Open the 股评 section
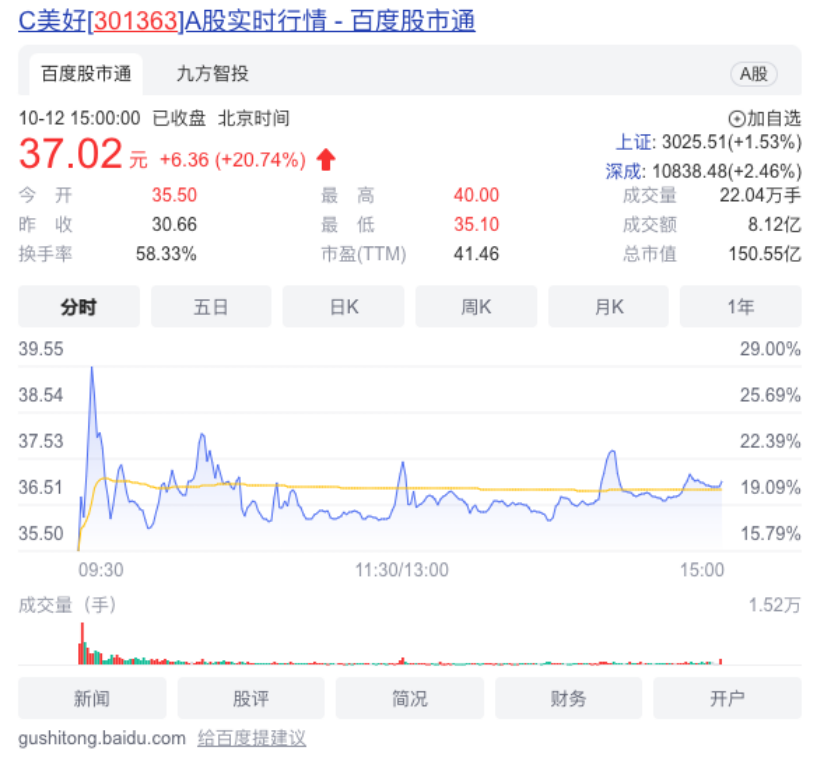The height and width of the screenshot is (761, 831). click(251, 698)
